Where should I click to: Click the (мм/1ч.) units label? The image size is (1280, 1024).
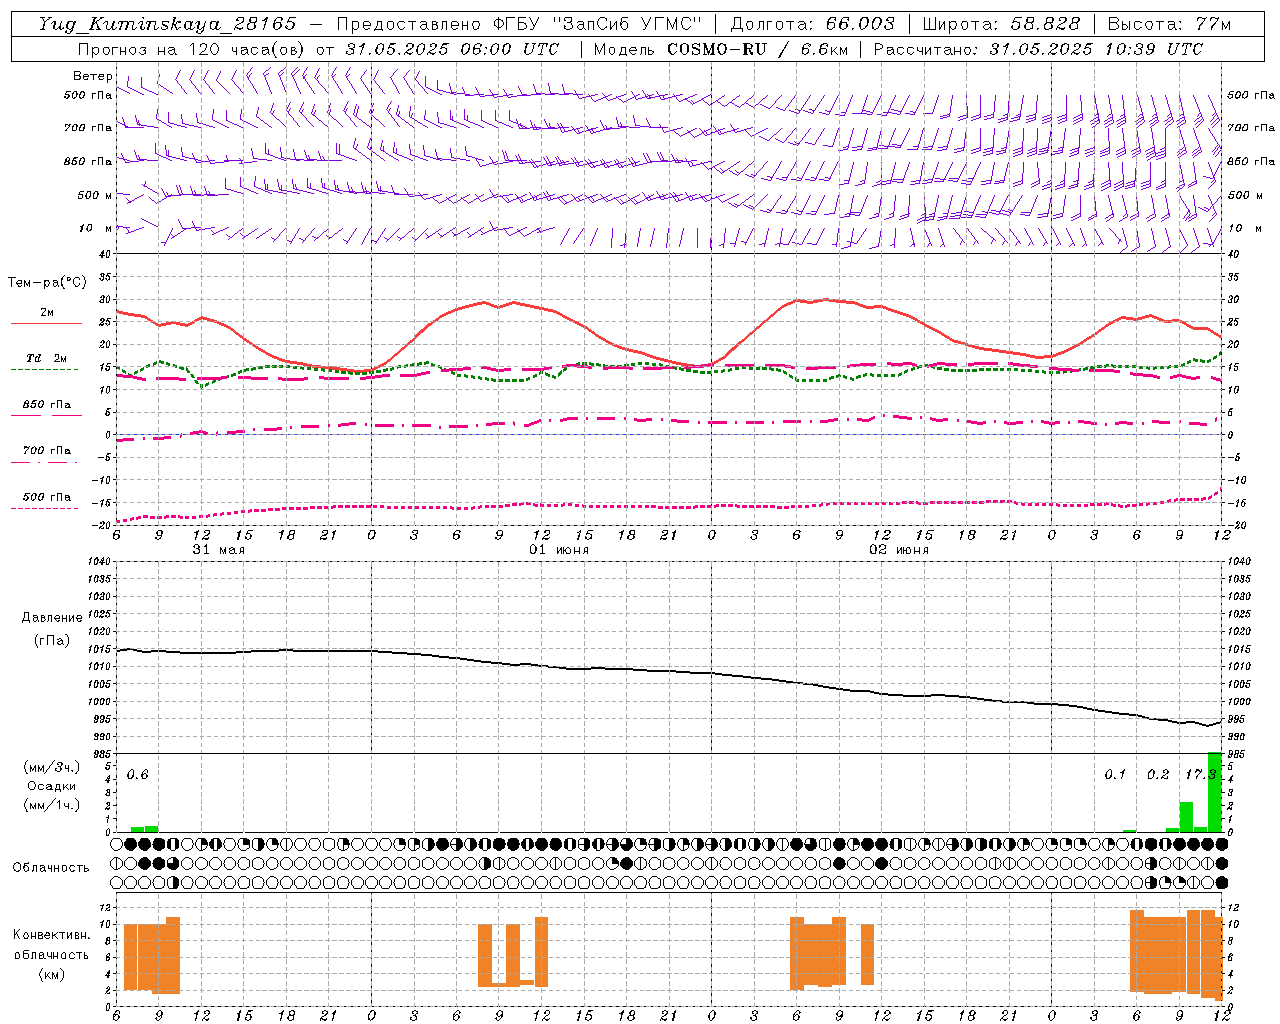click(51, 805)
